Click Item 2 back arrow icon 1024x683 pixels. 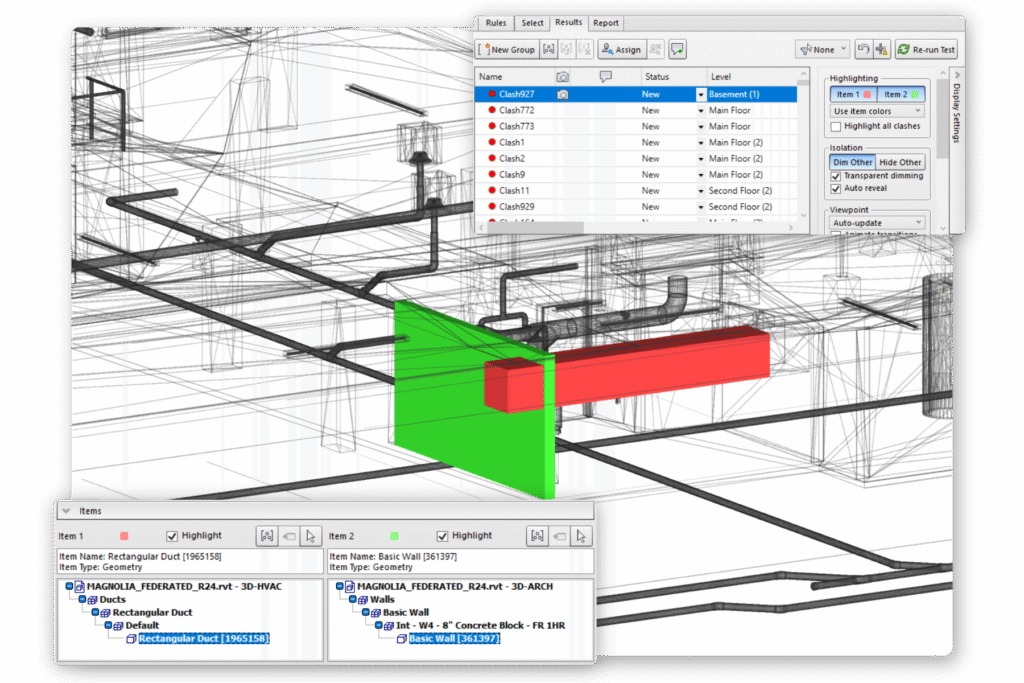[x=560, y=537]
